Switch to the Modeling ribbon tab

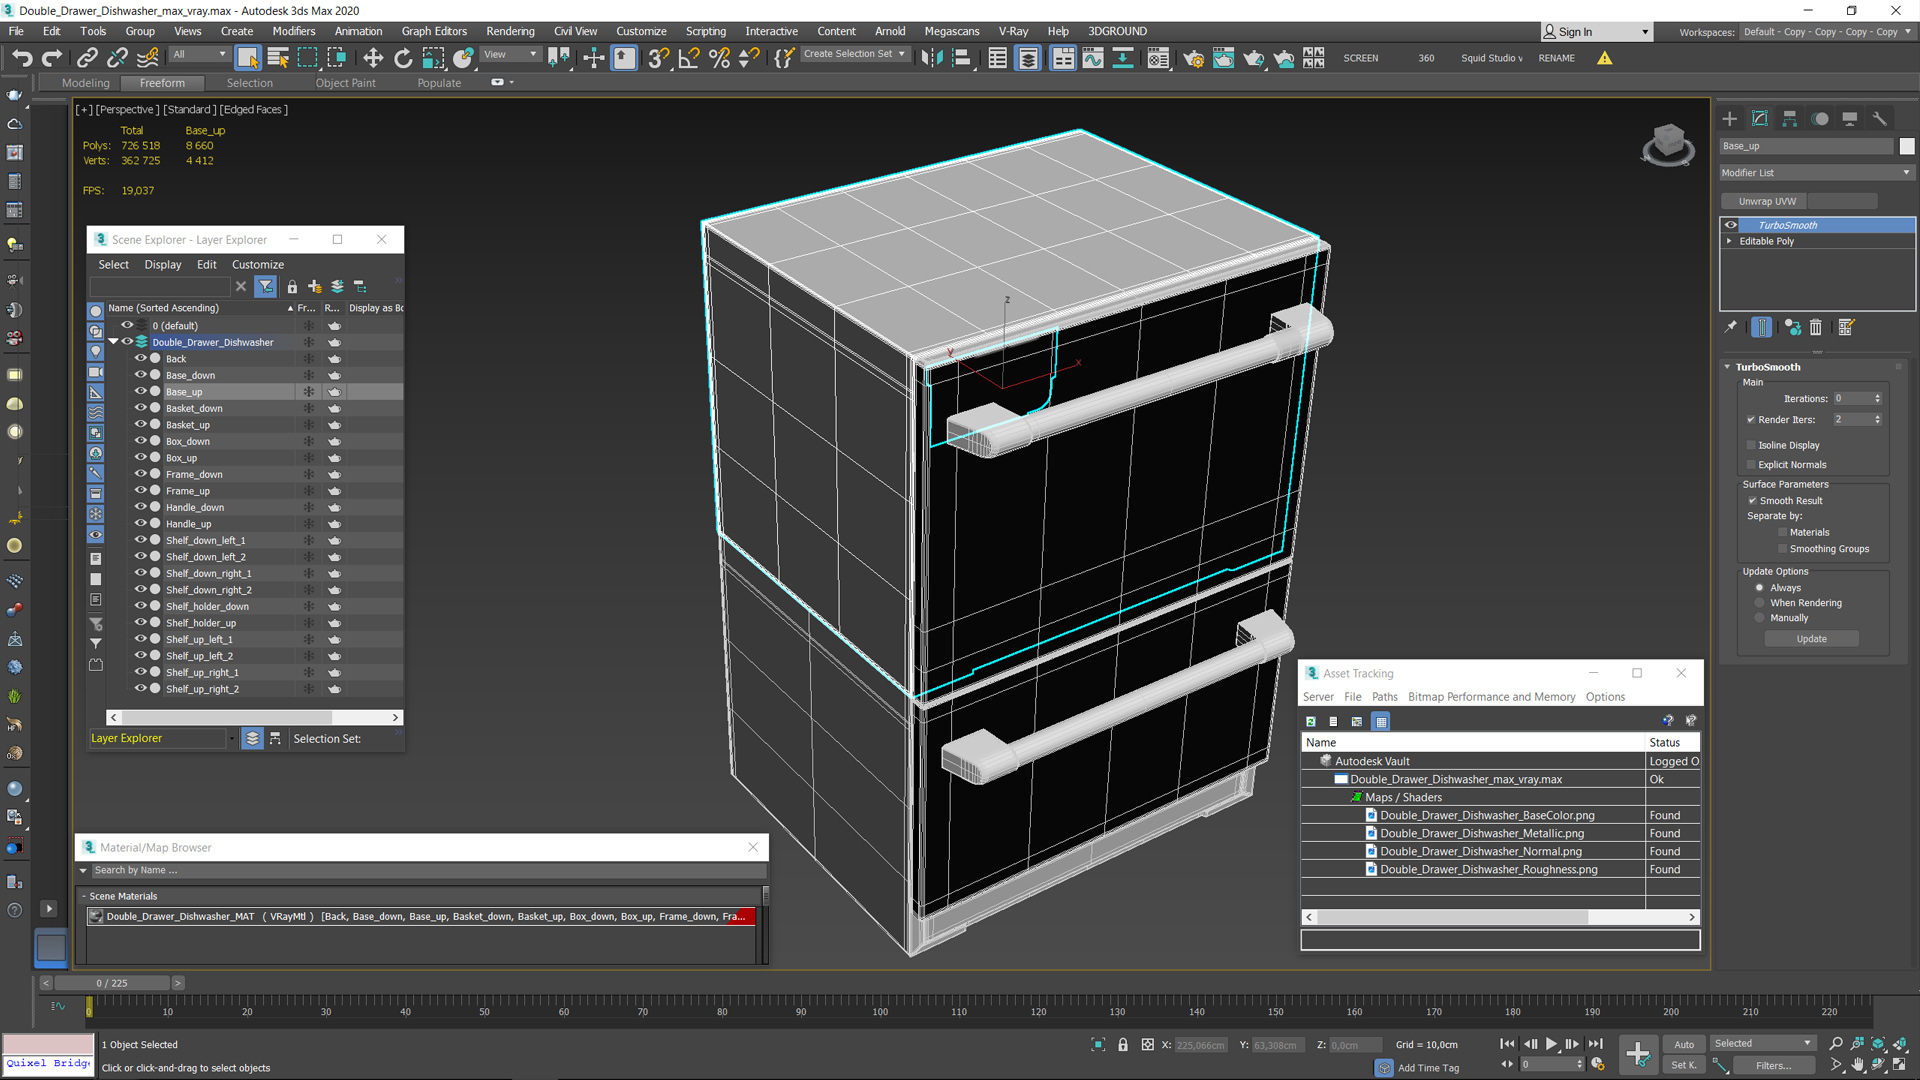click(x=85, y=83)
